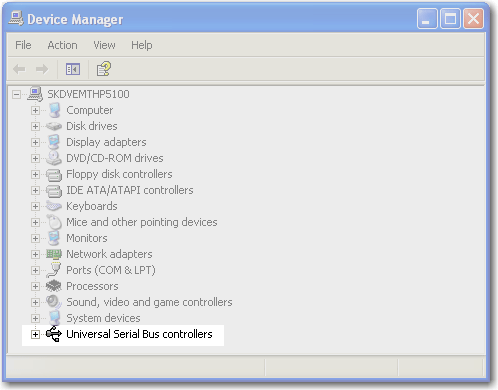Click the Universal Serial Bus controllers USB icon
The height and width of the screenshot is (390, 498).
point(54,334)
